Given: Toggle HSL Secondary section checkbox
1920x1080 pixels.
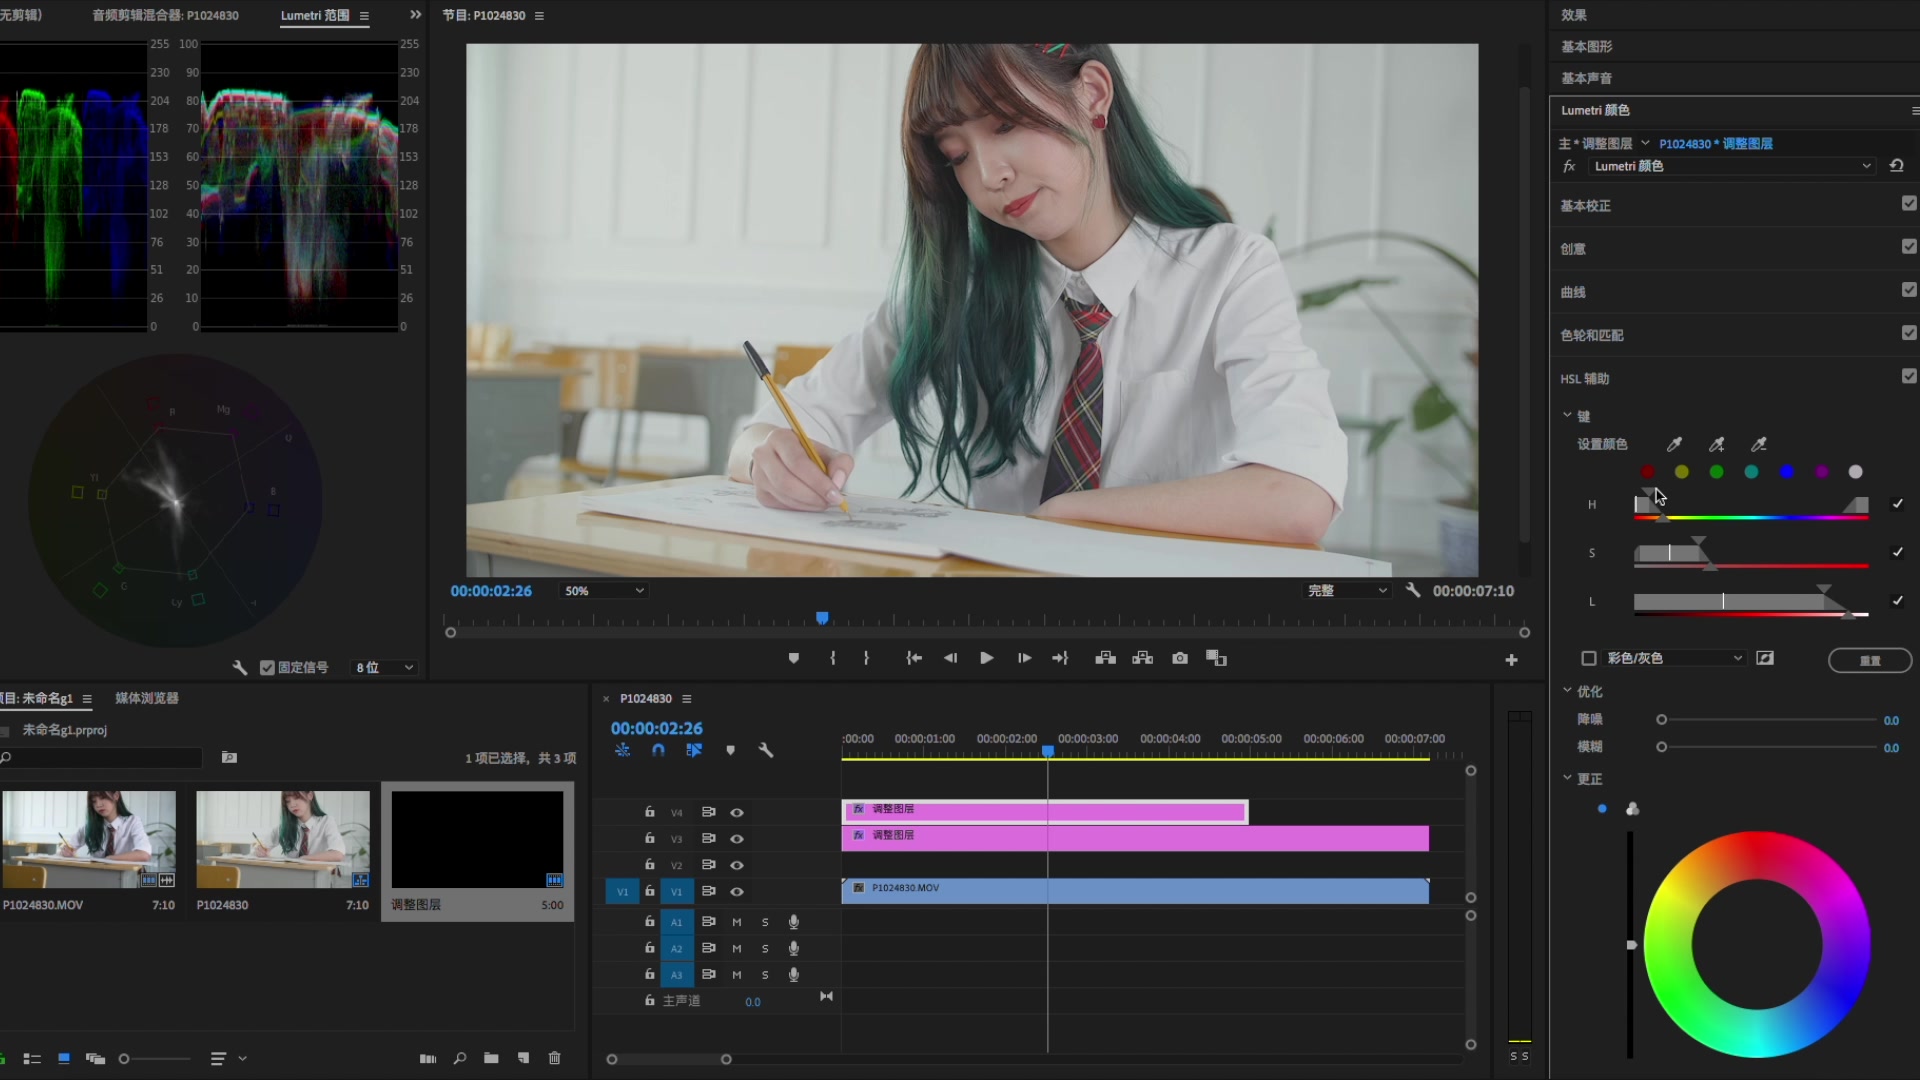Looking at the screenshot, I should [1909, 376].
